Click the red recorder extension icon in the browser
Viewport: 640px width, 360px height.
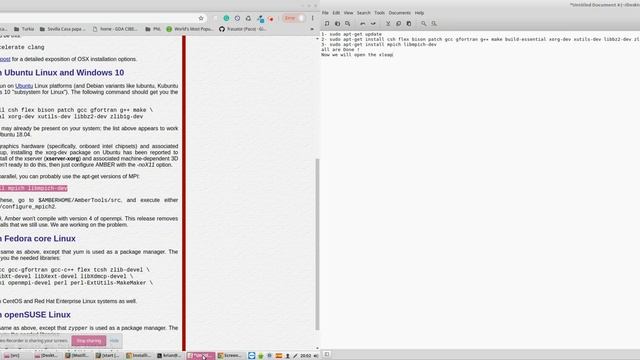point(271,18)
